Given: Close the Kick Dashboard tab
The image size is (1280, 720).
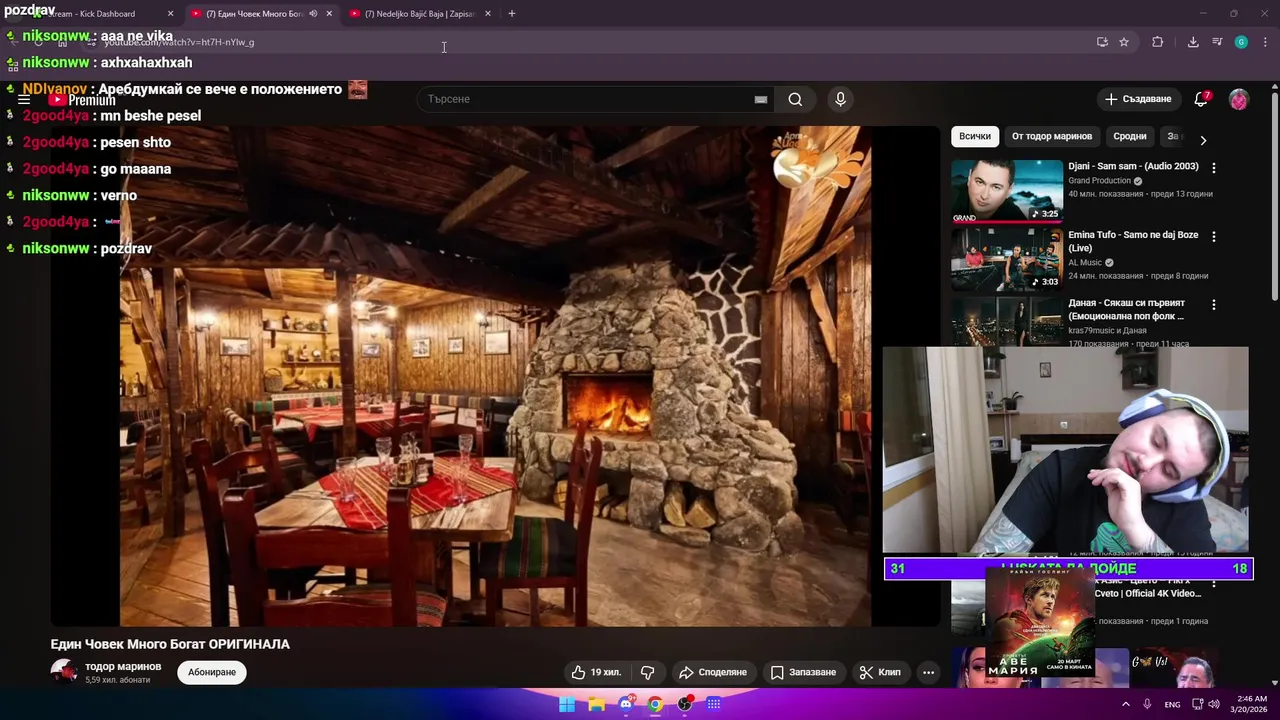Looking at the screenshot, I should (x=170, y=14).
